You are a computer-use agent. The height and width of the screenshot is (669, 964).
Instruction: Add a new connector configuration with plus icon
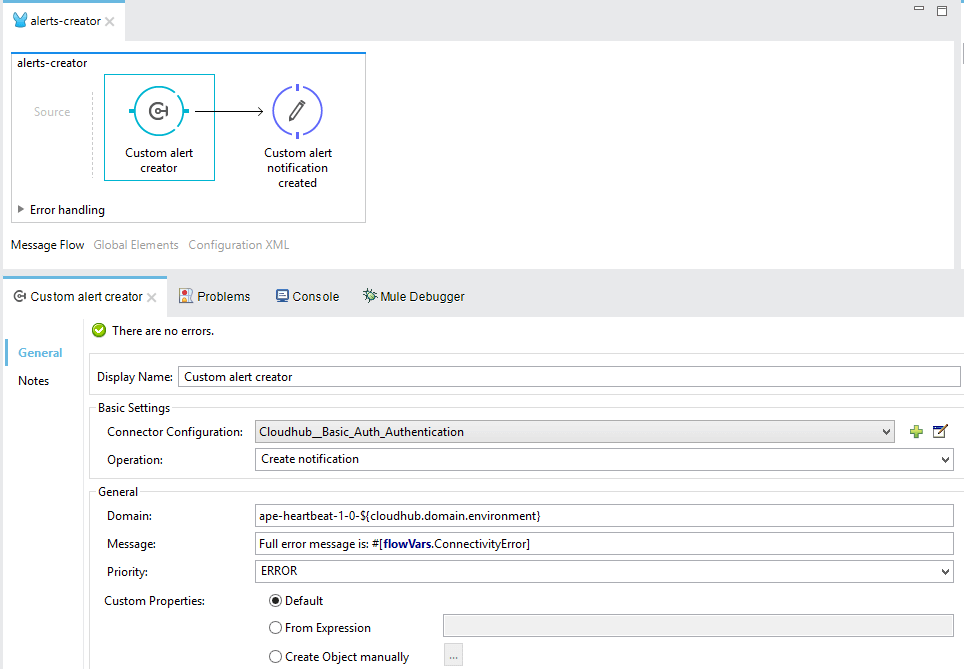[916, 432]
